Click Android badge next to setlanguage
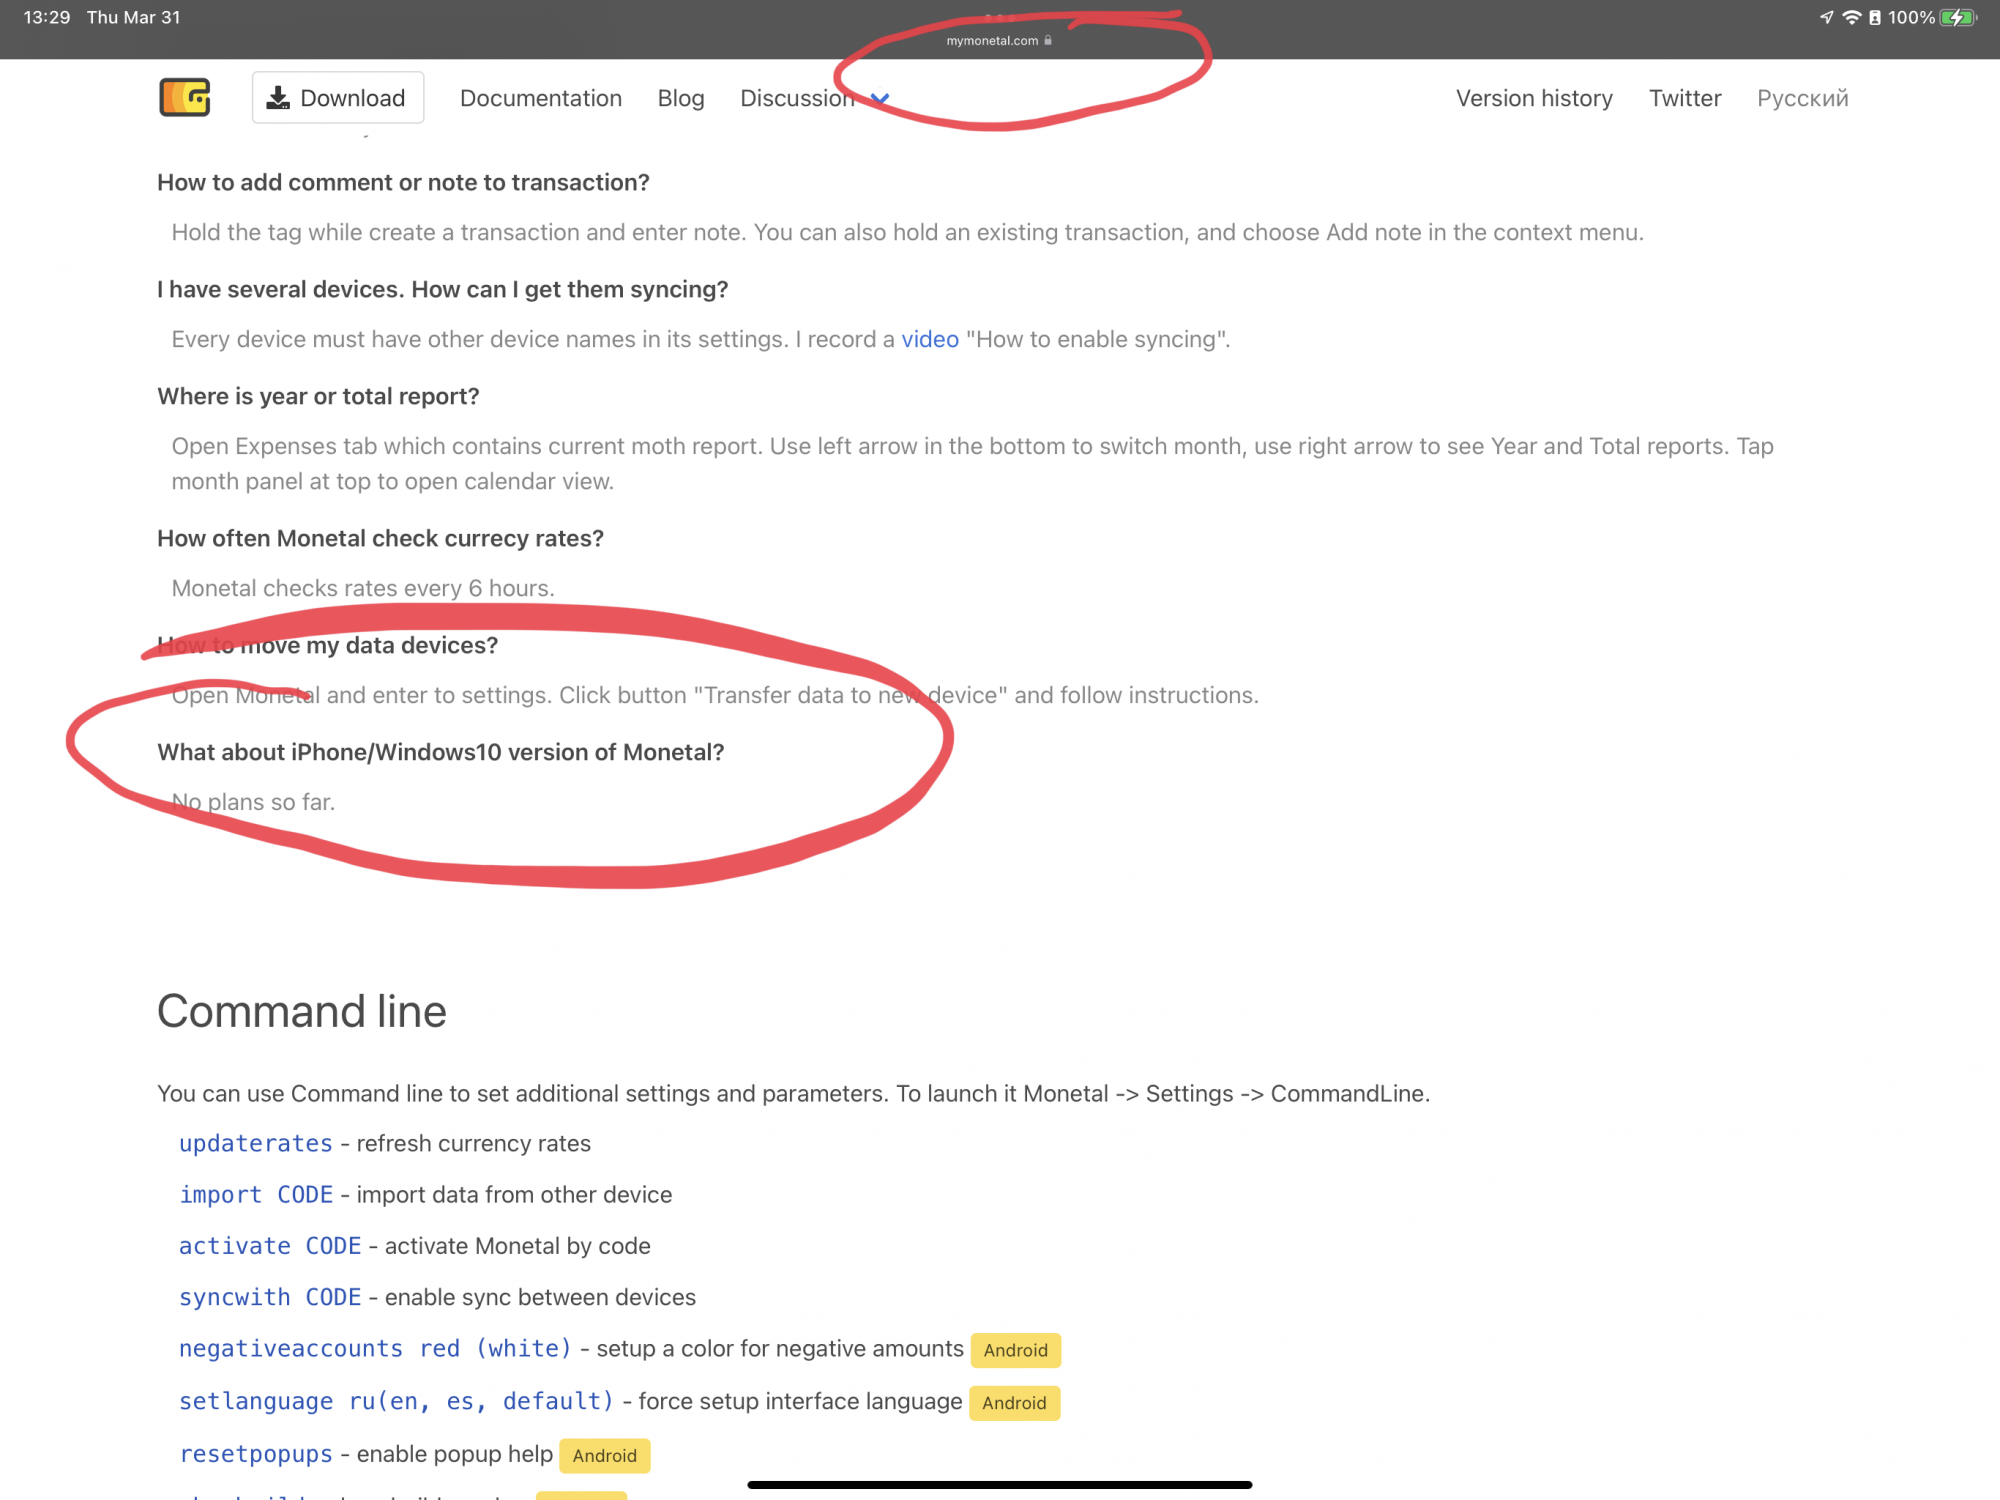Screen dimensions: 2000x1500 [x=1014, y=1403]
